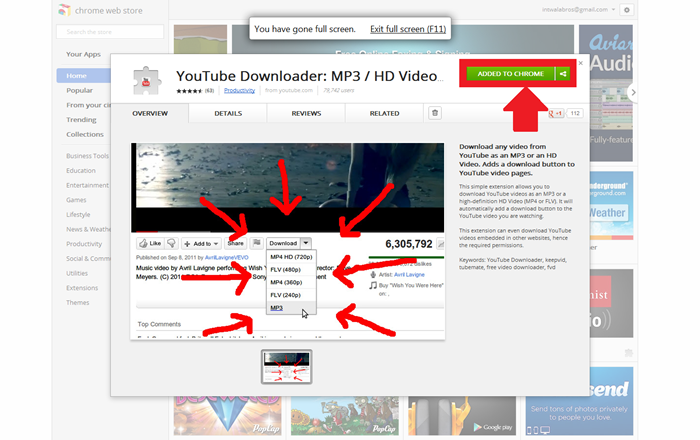Image resolution: width=700 pixels, height=440 pixels.
Task: Click the Added to Chrome button
Action: pyautogui.click(x=510, y=74)
